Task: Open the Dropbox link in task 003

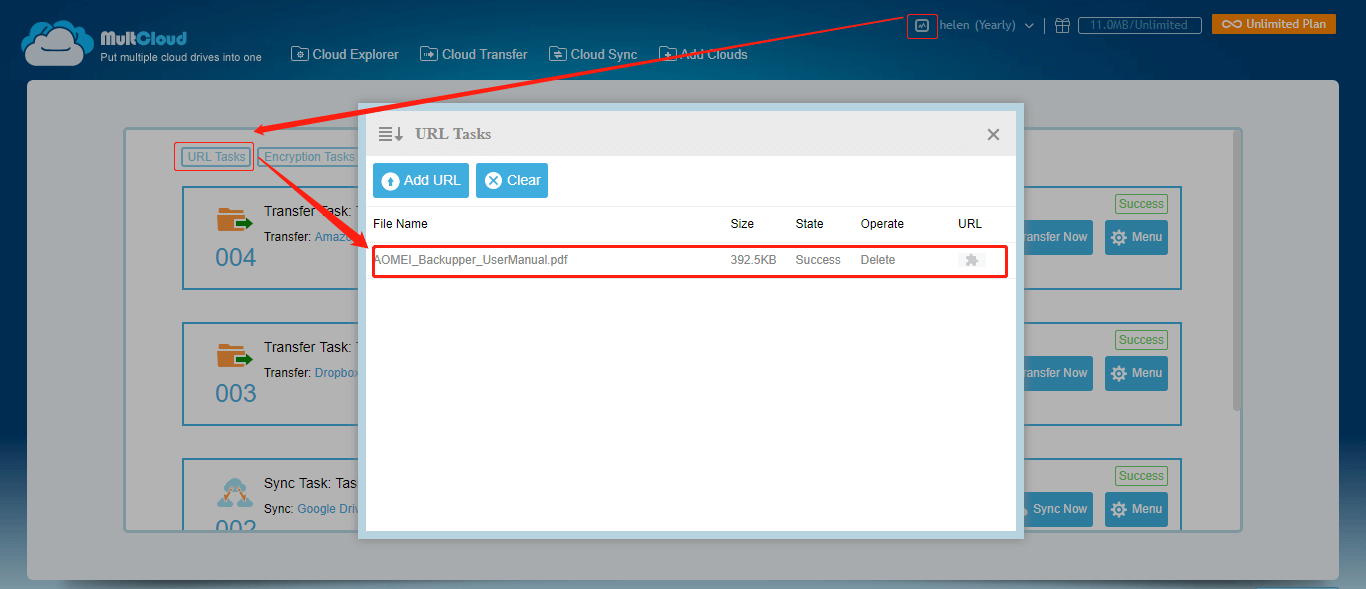Action: point(337,373)
